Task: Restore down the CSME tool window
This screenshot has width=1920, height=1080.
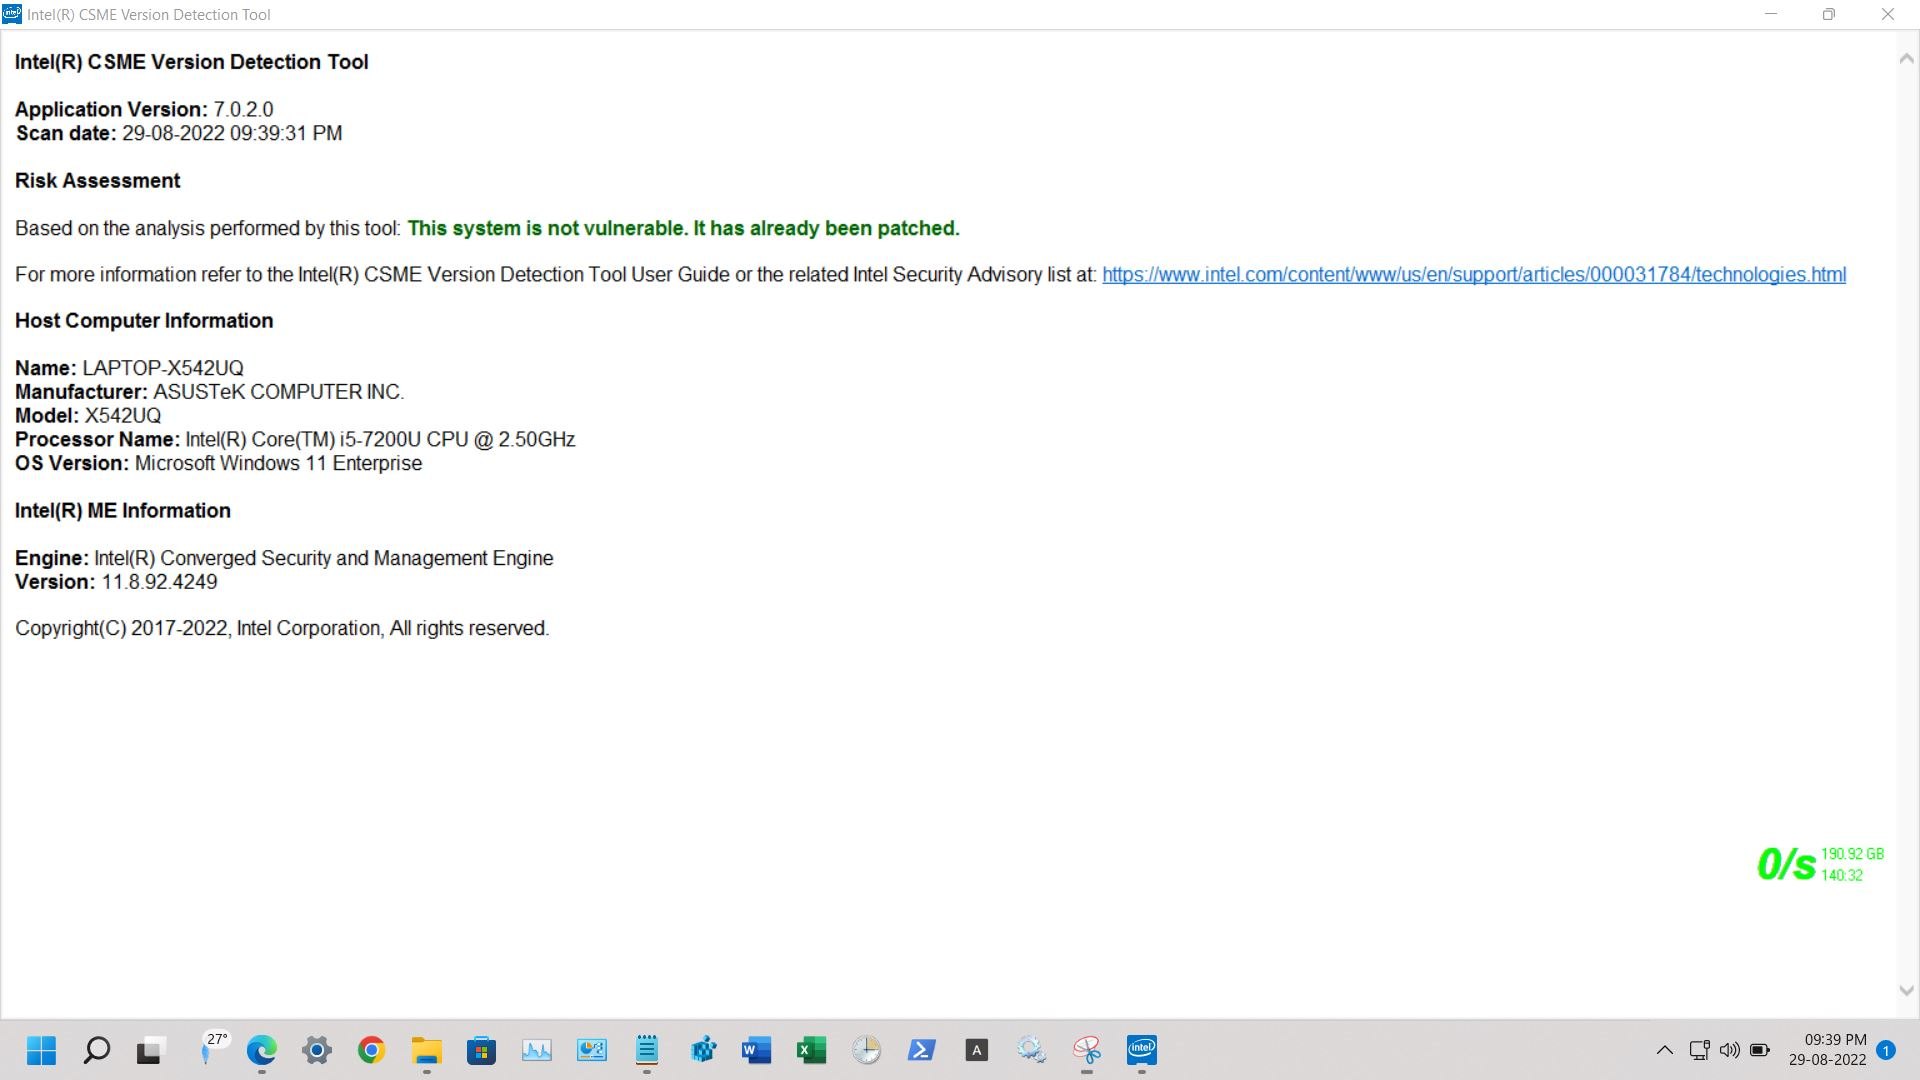Action: 1829,14
